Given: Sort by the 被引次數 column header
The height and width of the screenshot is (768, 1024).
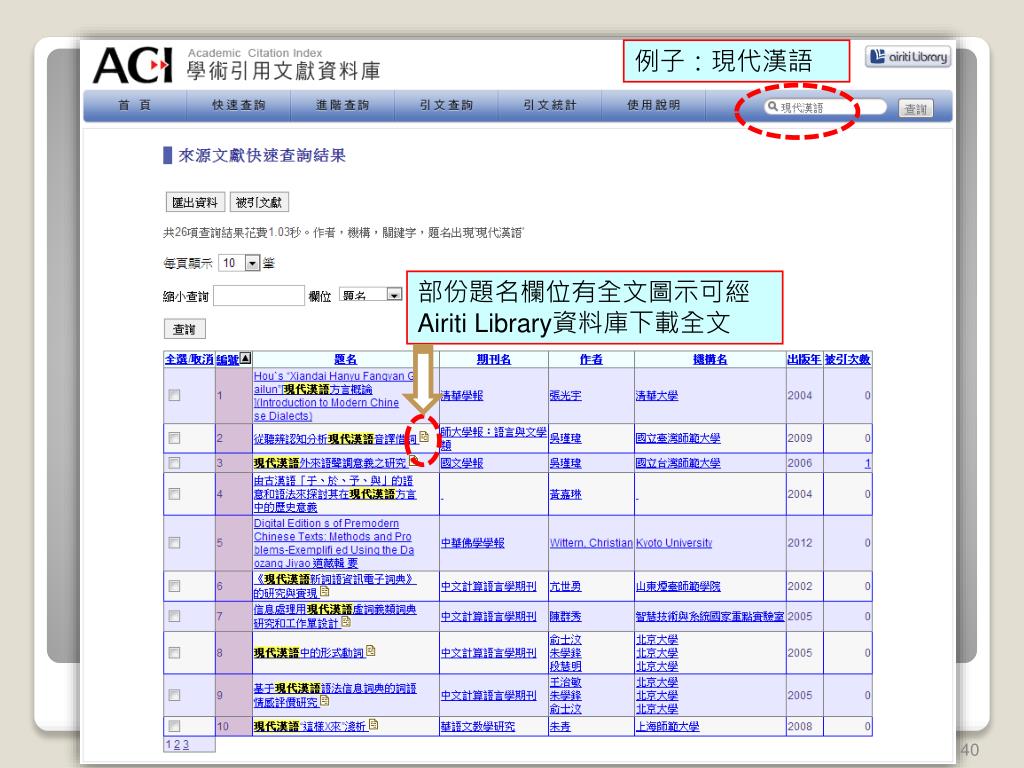Looking at the screenshot, I should 847,359.
